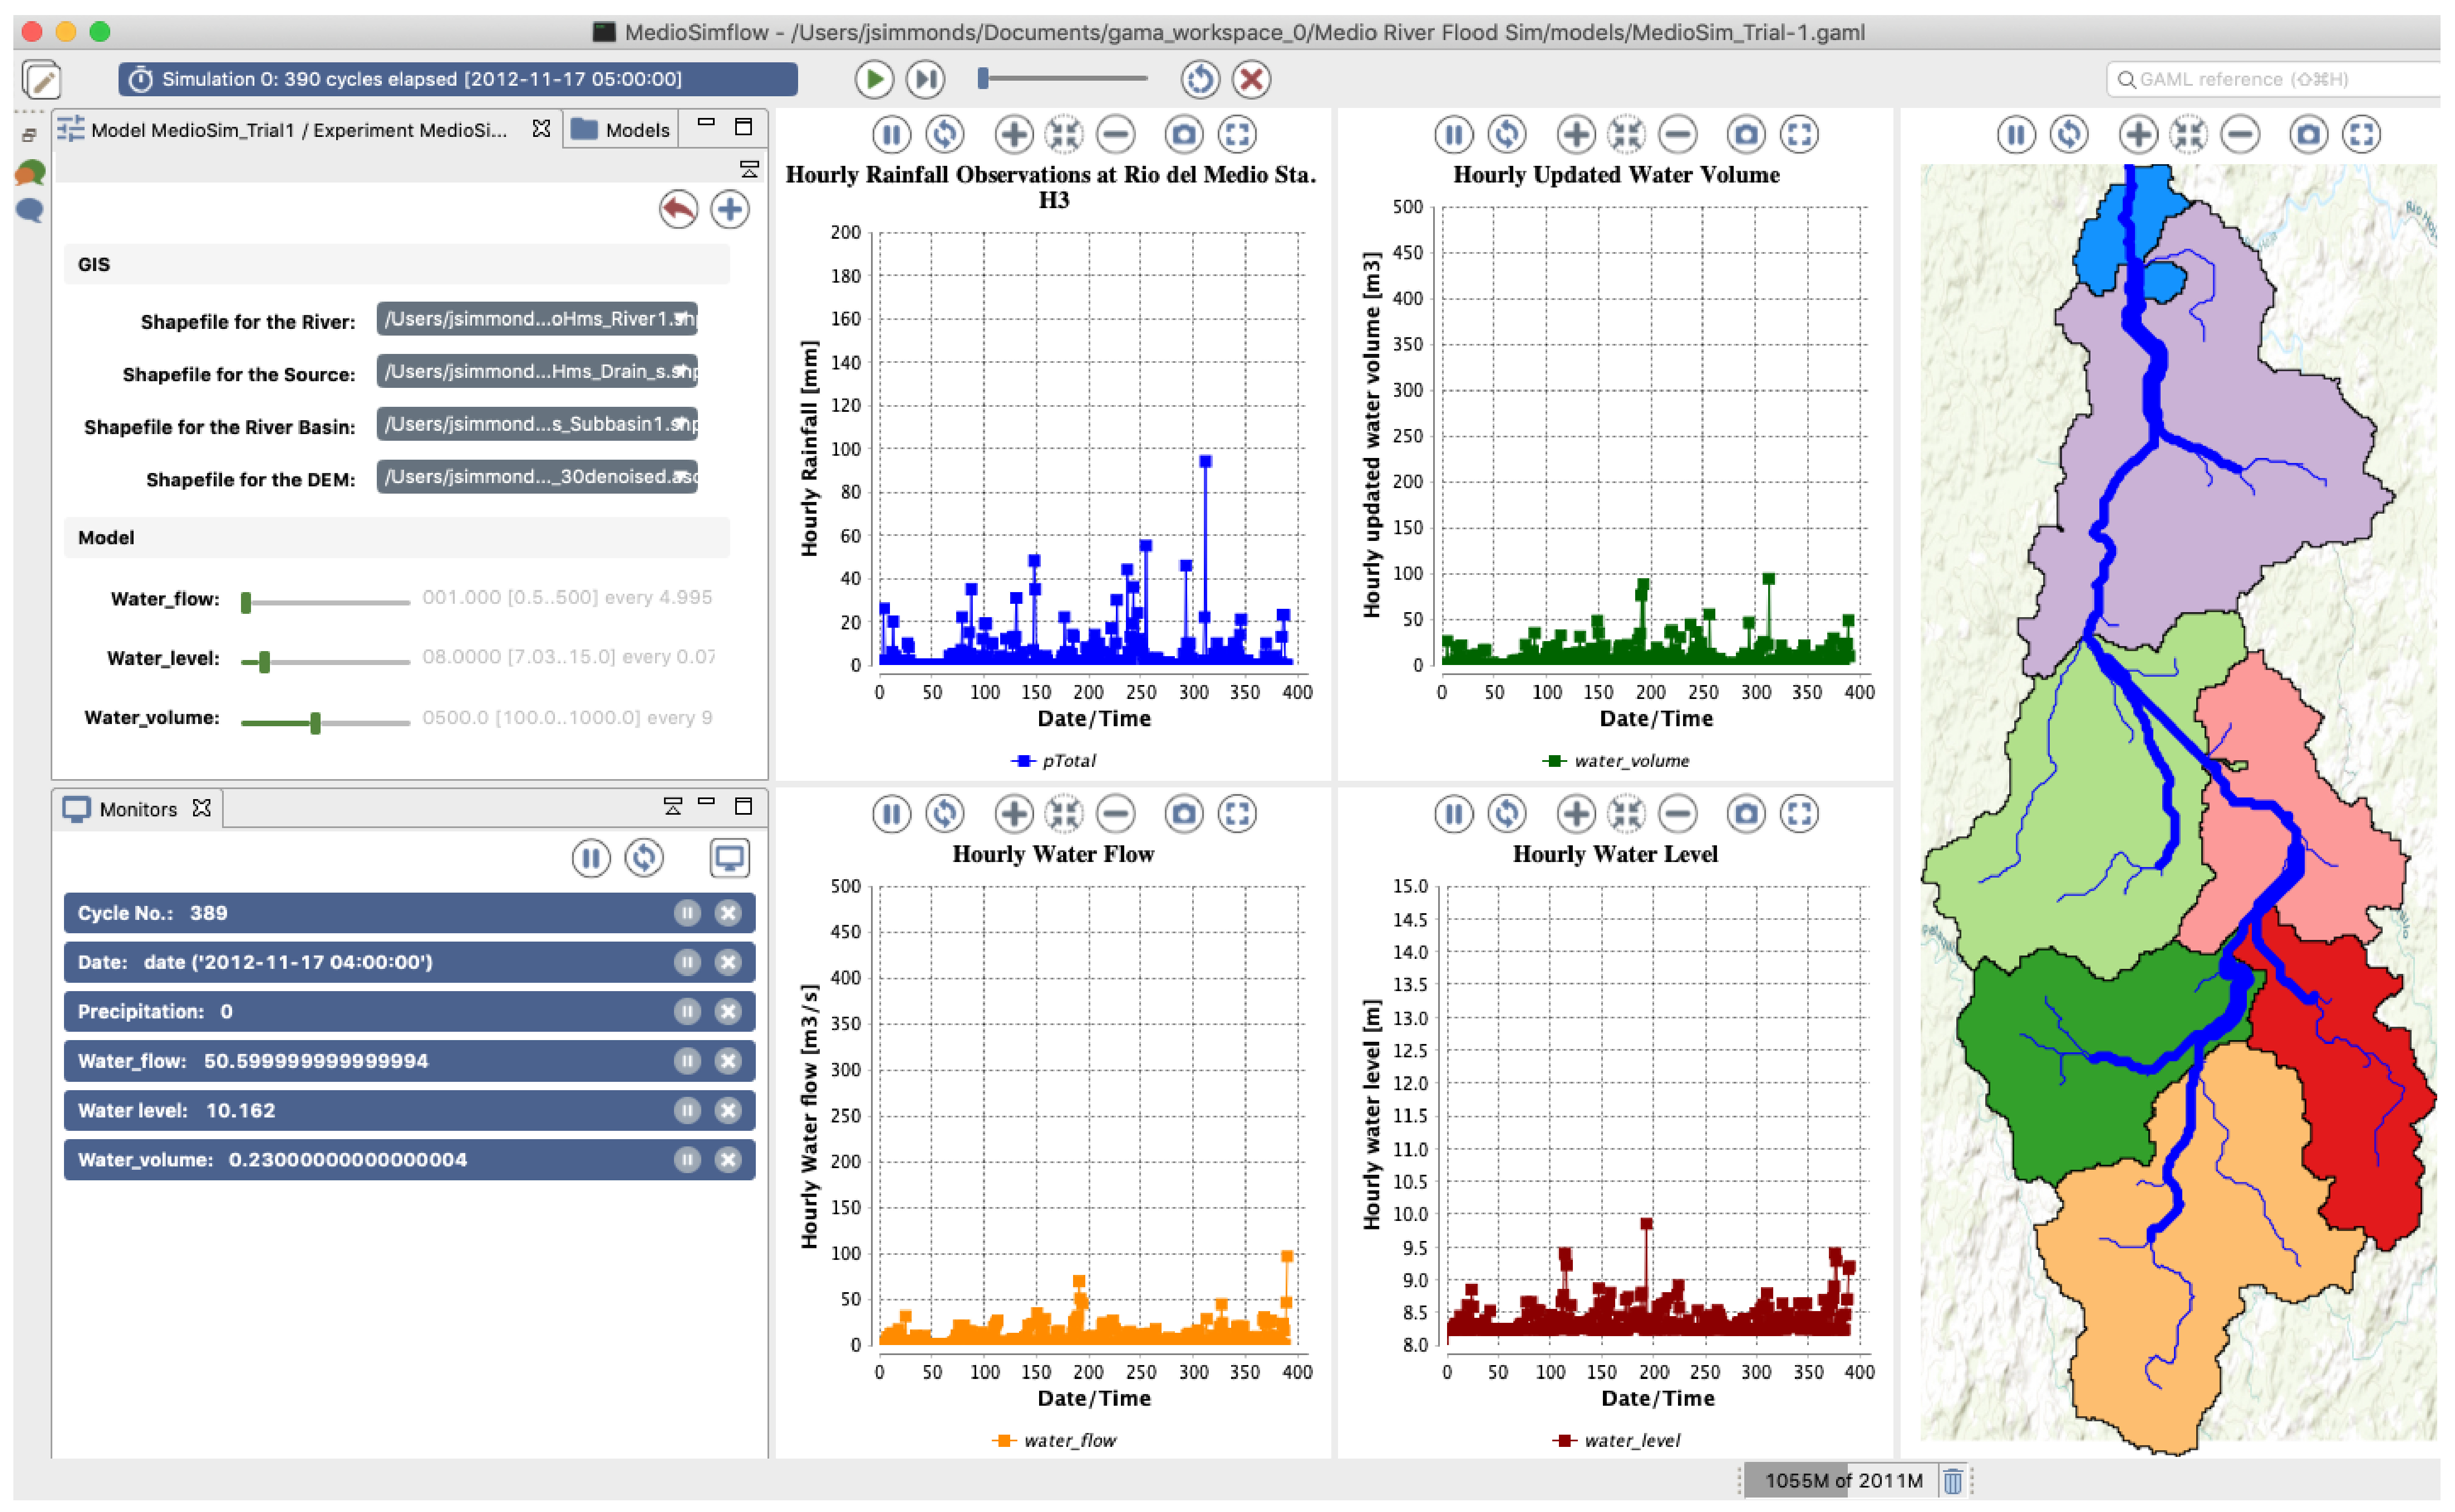This screenshot has width=2455, height=1512.
Task: Run the simulation with the green play button
Action: pos(873,79)
